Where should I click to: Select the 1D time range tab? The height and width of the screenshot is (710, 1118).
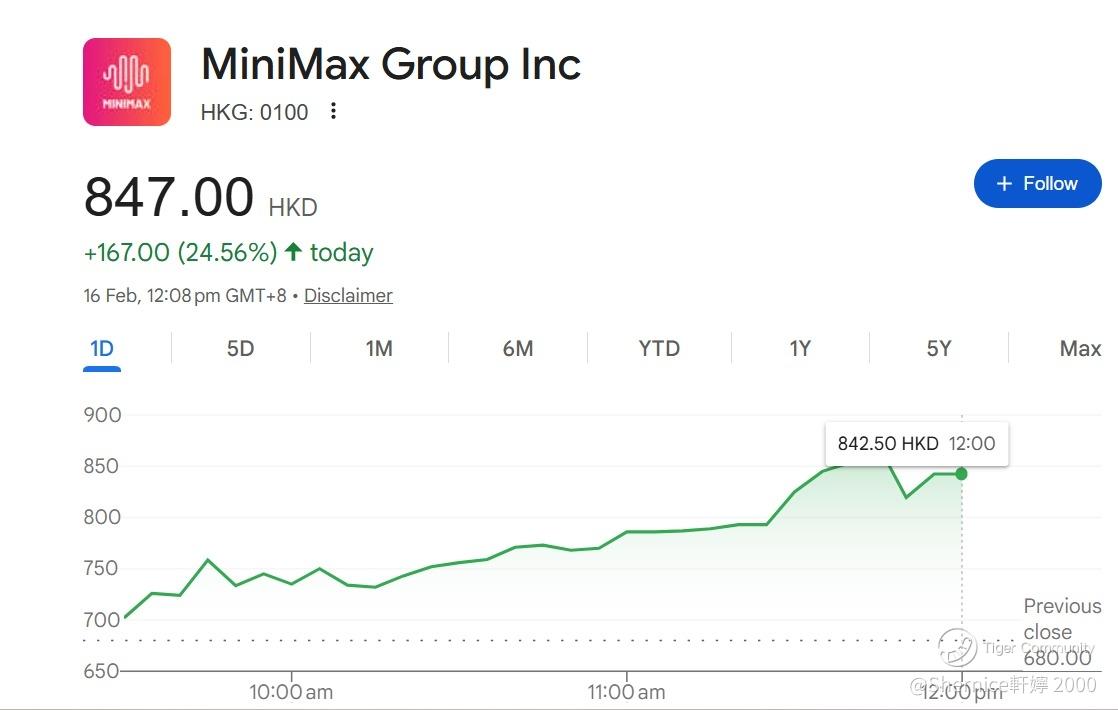point(102,349)
